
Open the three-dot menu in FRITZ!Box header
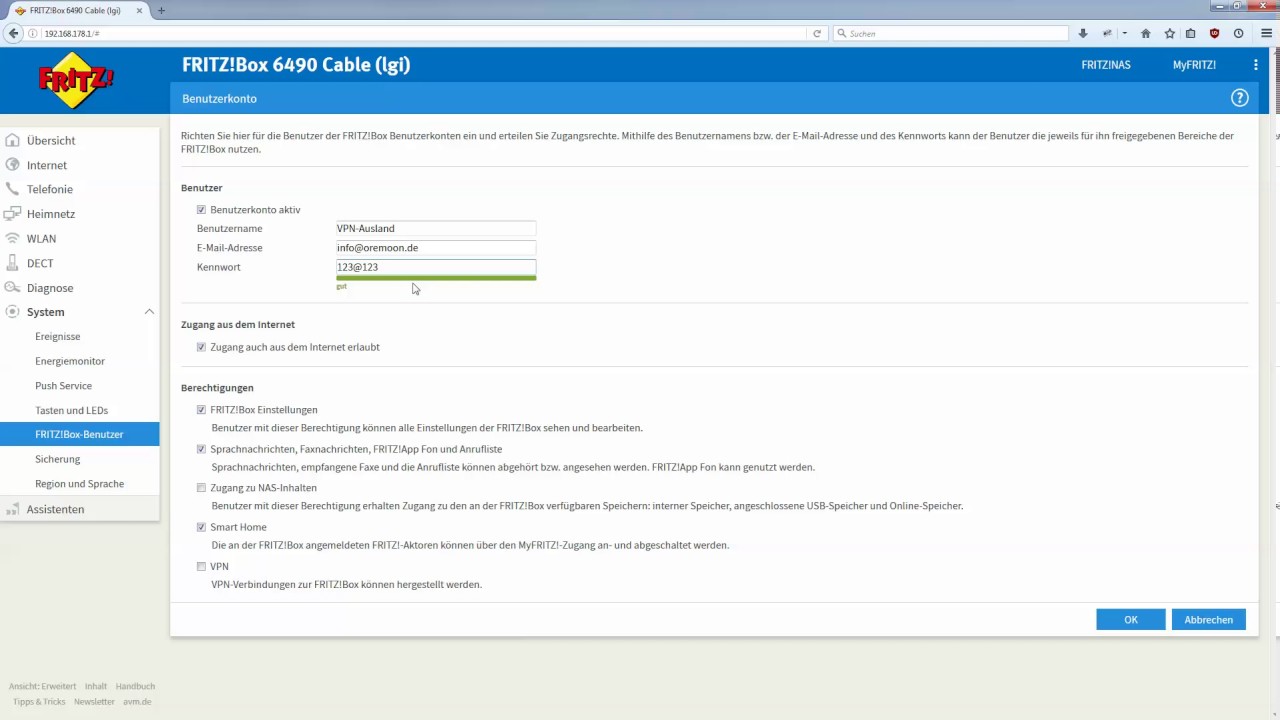(x=1256, y=65)
